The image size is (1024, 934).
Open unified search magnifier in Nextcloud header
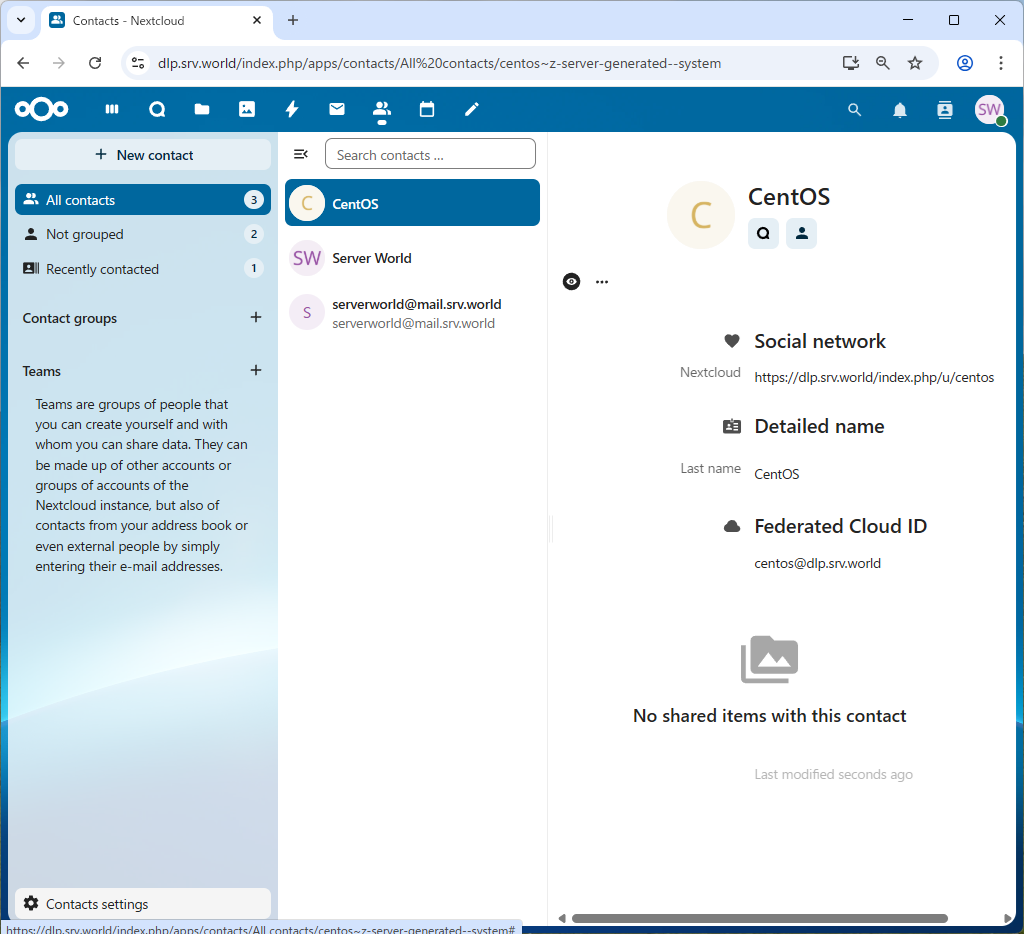pos(854,110)
